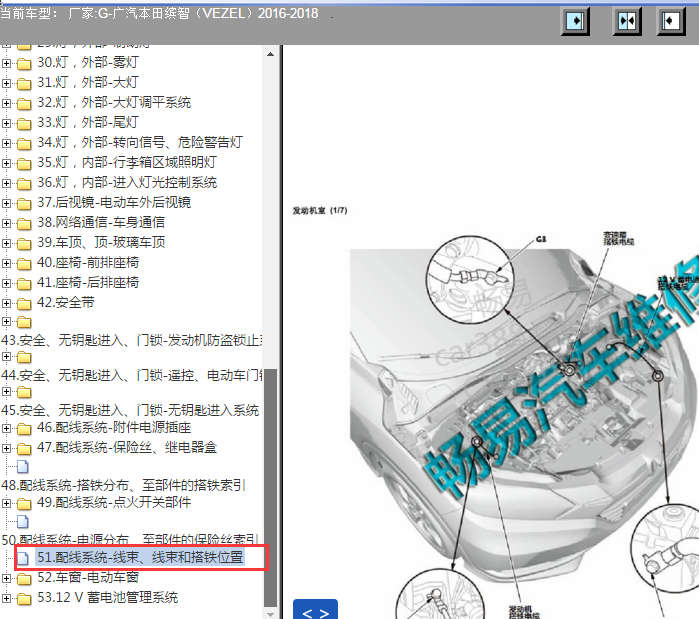699x619 pixels.
Task: Click folder icon of '35.灯，内部-行李箱区域照明灯'
Action: pos(24,164)
